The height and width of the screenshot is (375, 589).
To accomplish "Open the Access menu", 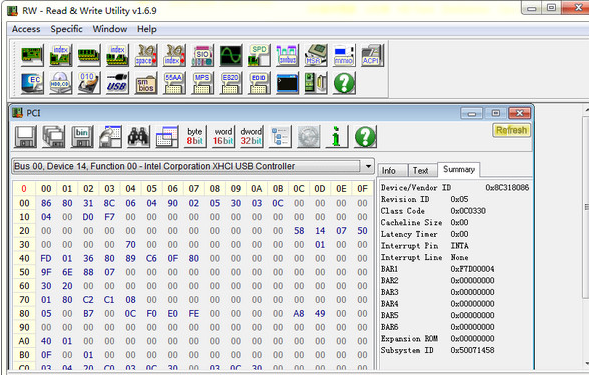I will [26, 29].
